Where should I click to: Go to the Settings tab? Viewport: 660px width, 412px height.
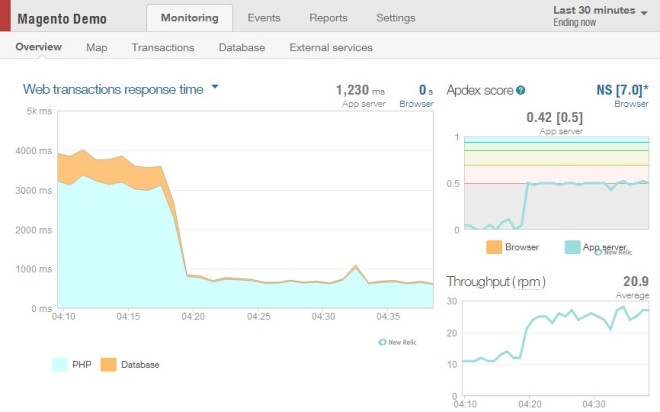[396, 18]
